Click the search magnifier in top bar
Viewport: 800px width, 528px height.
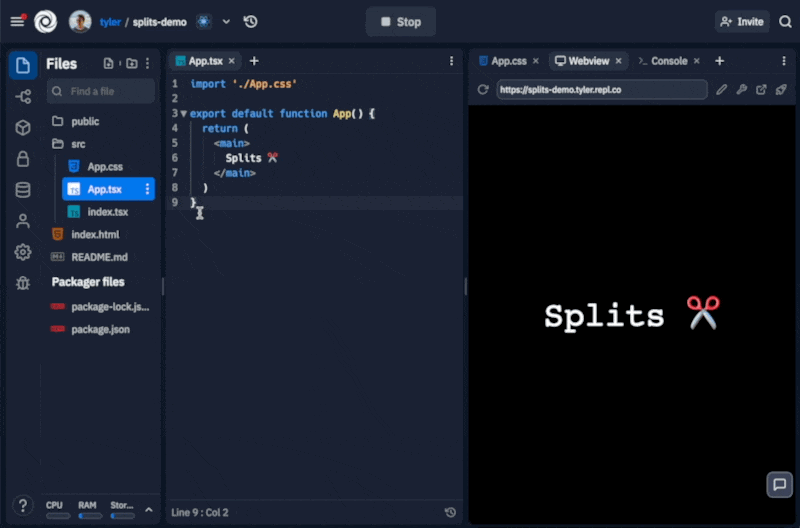pos(785,21)
